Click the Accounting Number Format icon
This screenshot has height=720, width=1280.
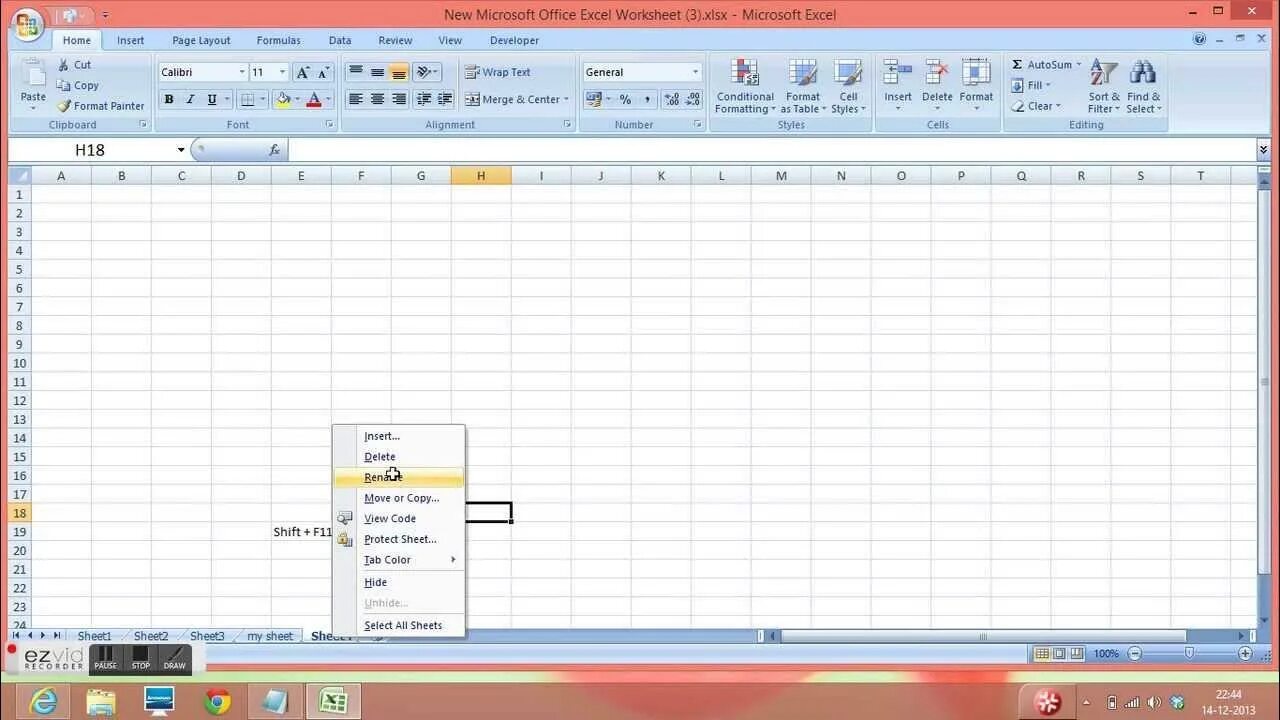tap(594, 99)
